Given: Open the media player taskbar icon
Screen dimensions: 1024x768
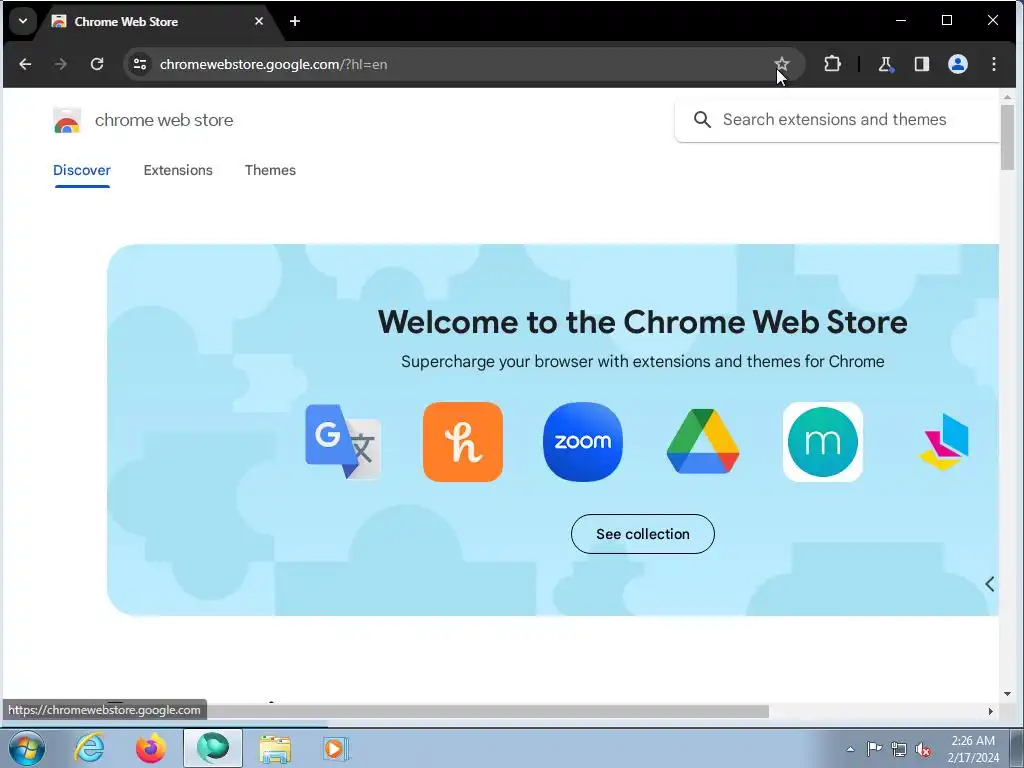Looking at the screenshot, I should click(336, 748).
